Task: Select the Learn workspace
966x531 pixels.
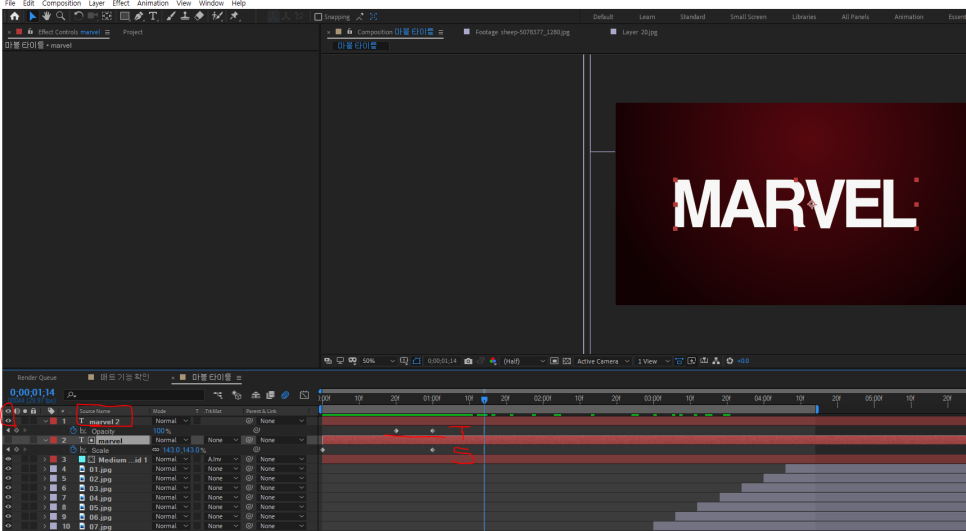Action: [647, 17]
